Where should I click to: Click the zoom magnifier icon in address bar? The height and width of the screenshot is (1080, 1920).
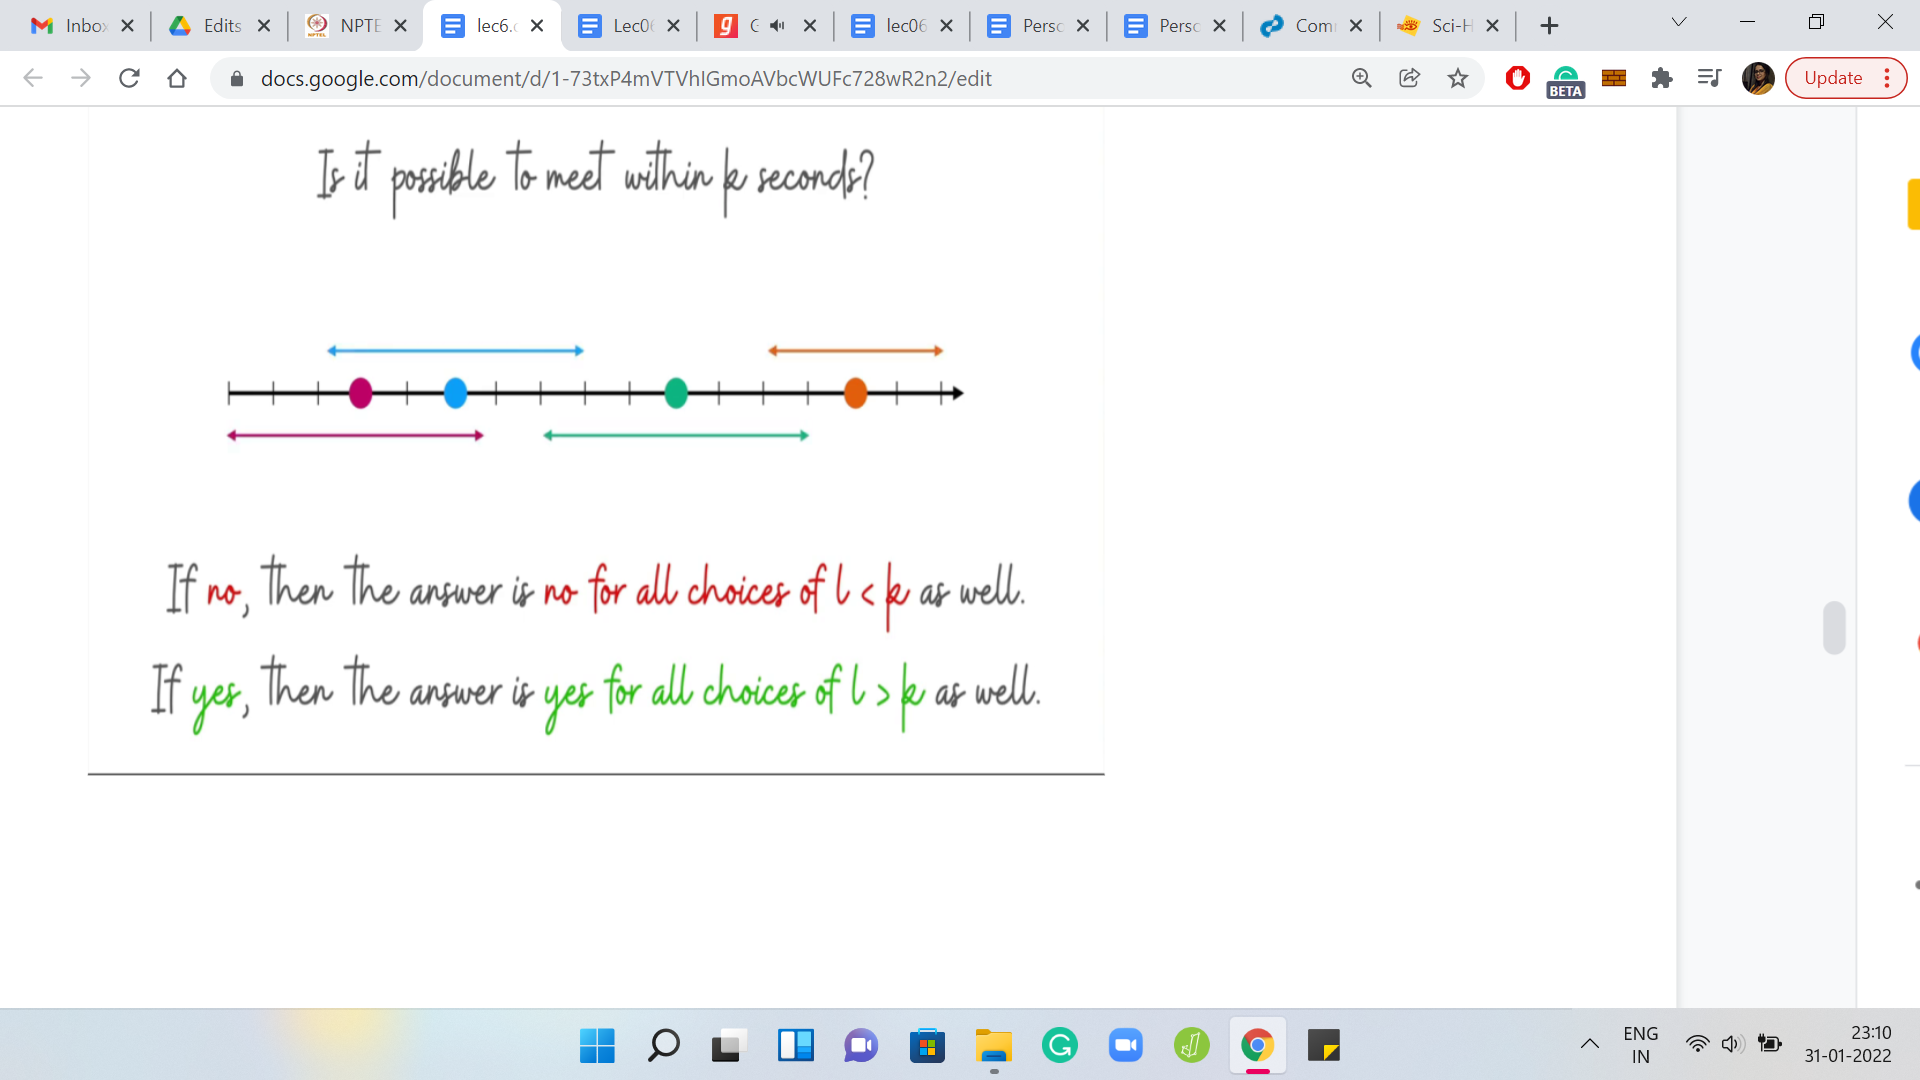coord(1361,78)
